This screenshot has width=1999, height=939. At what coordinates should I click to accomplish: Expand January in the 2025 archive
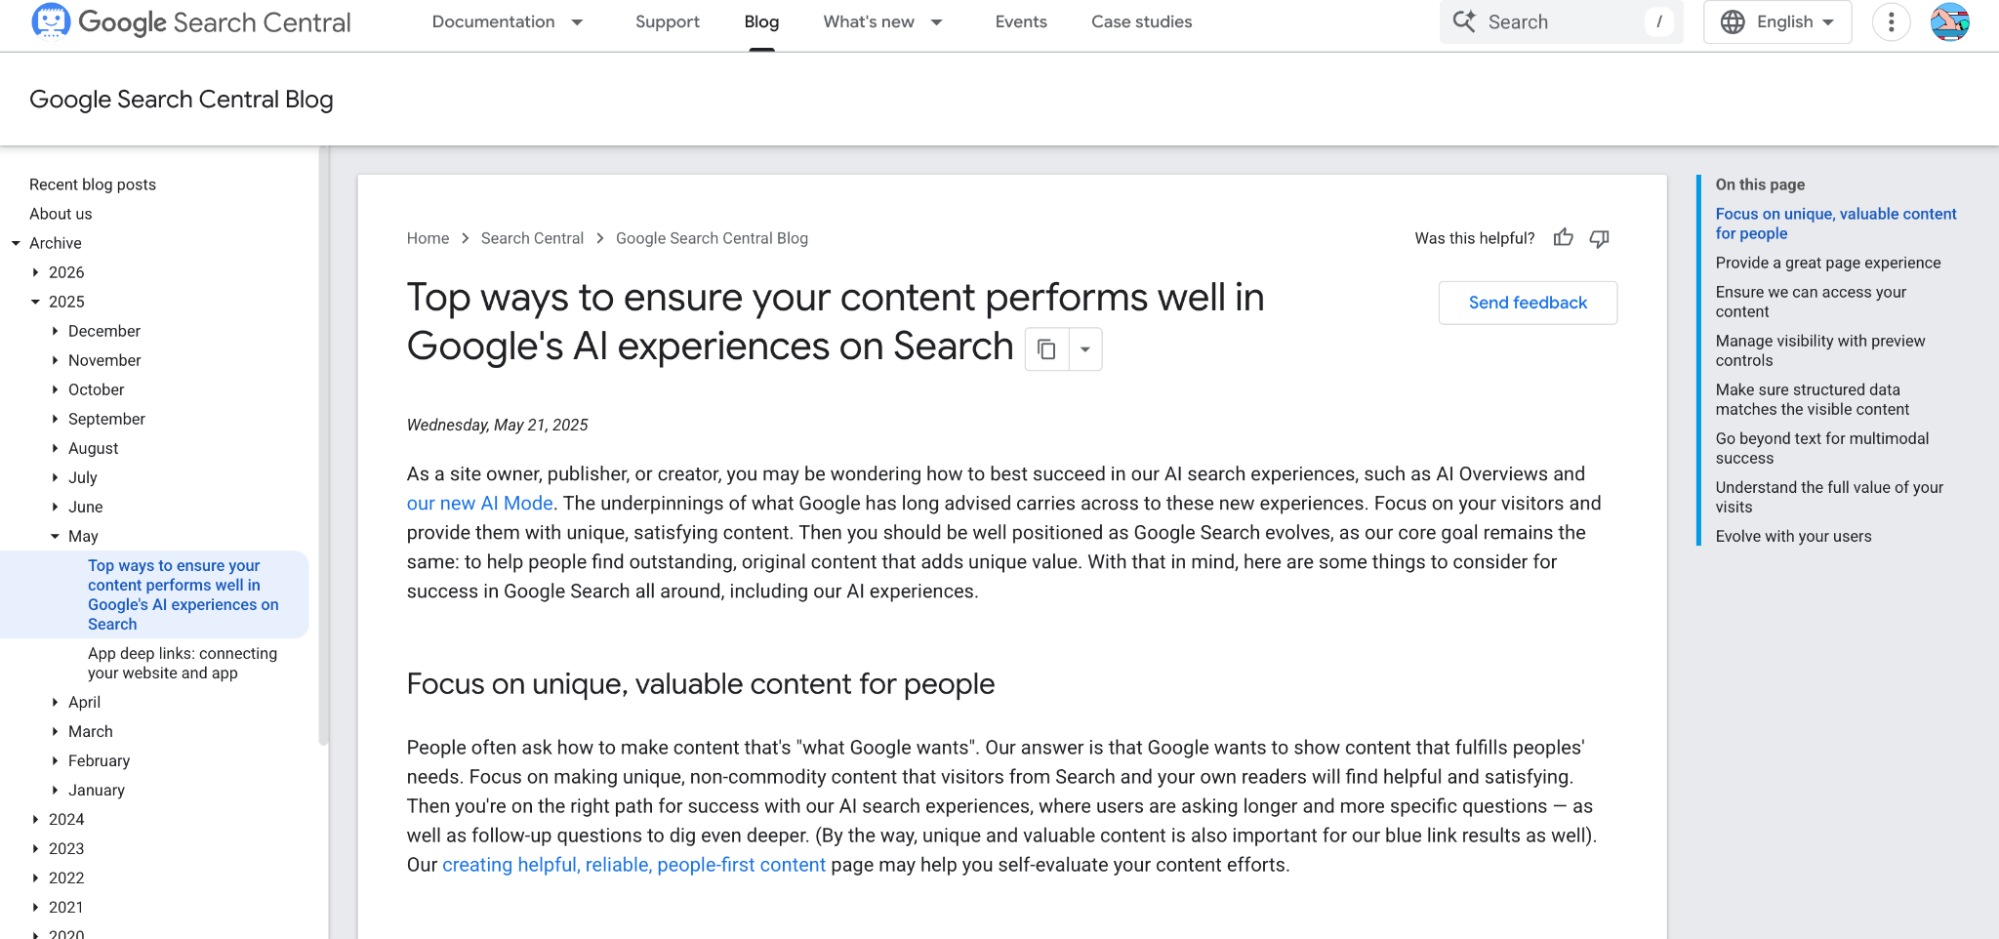coord(55,790)
